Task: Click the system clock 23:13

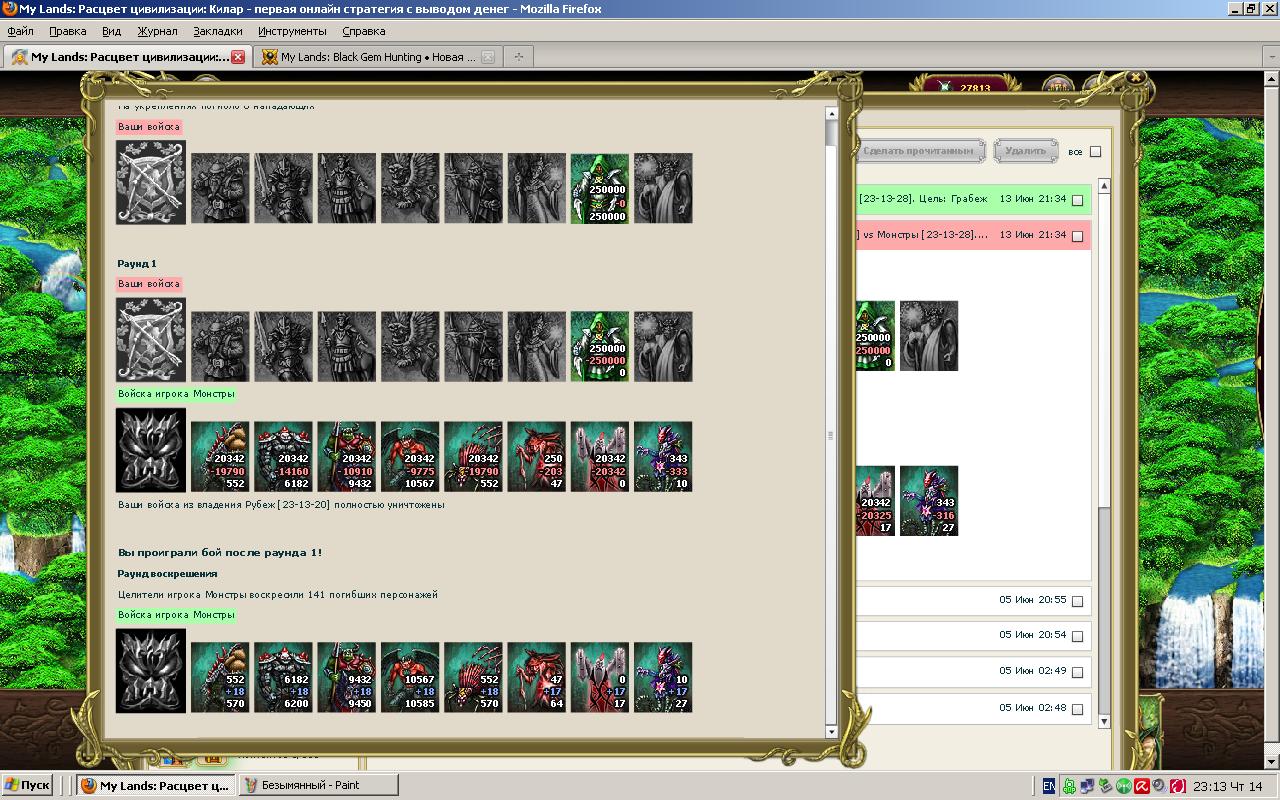Action: [1229, 786]
